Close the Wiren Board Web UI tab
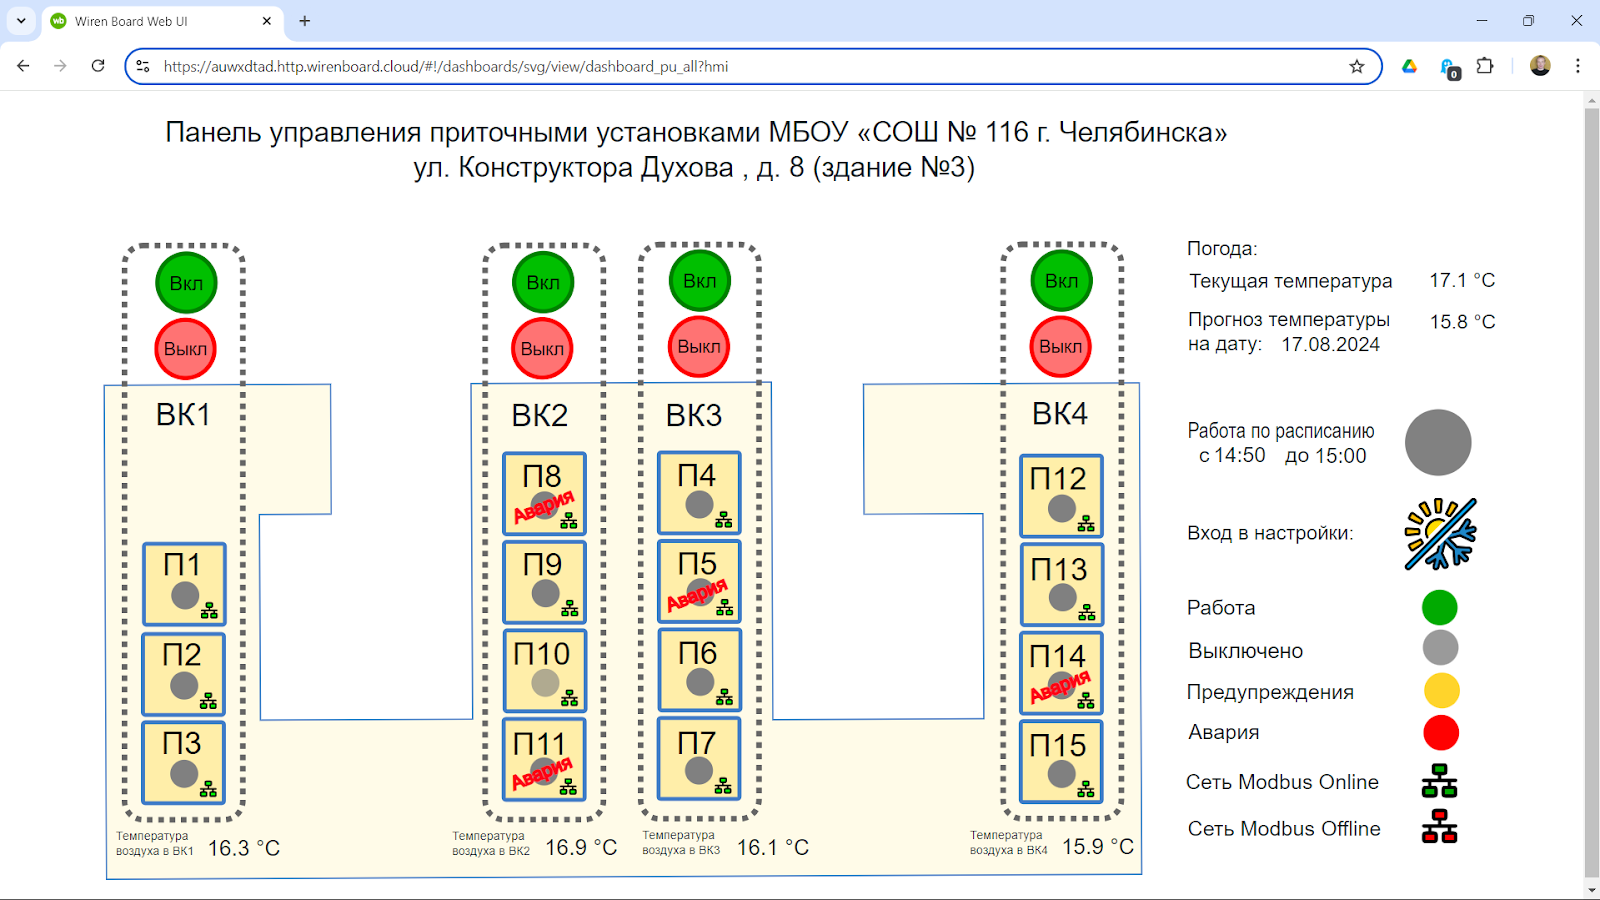Viewport: 1600px width, 900px height. pyautogui.click(x=267, y=21)
